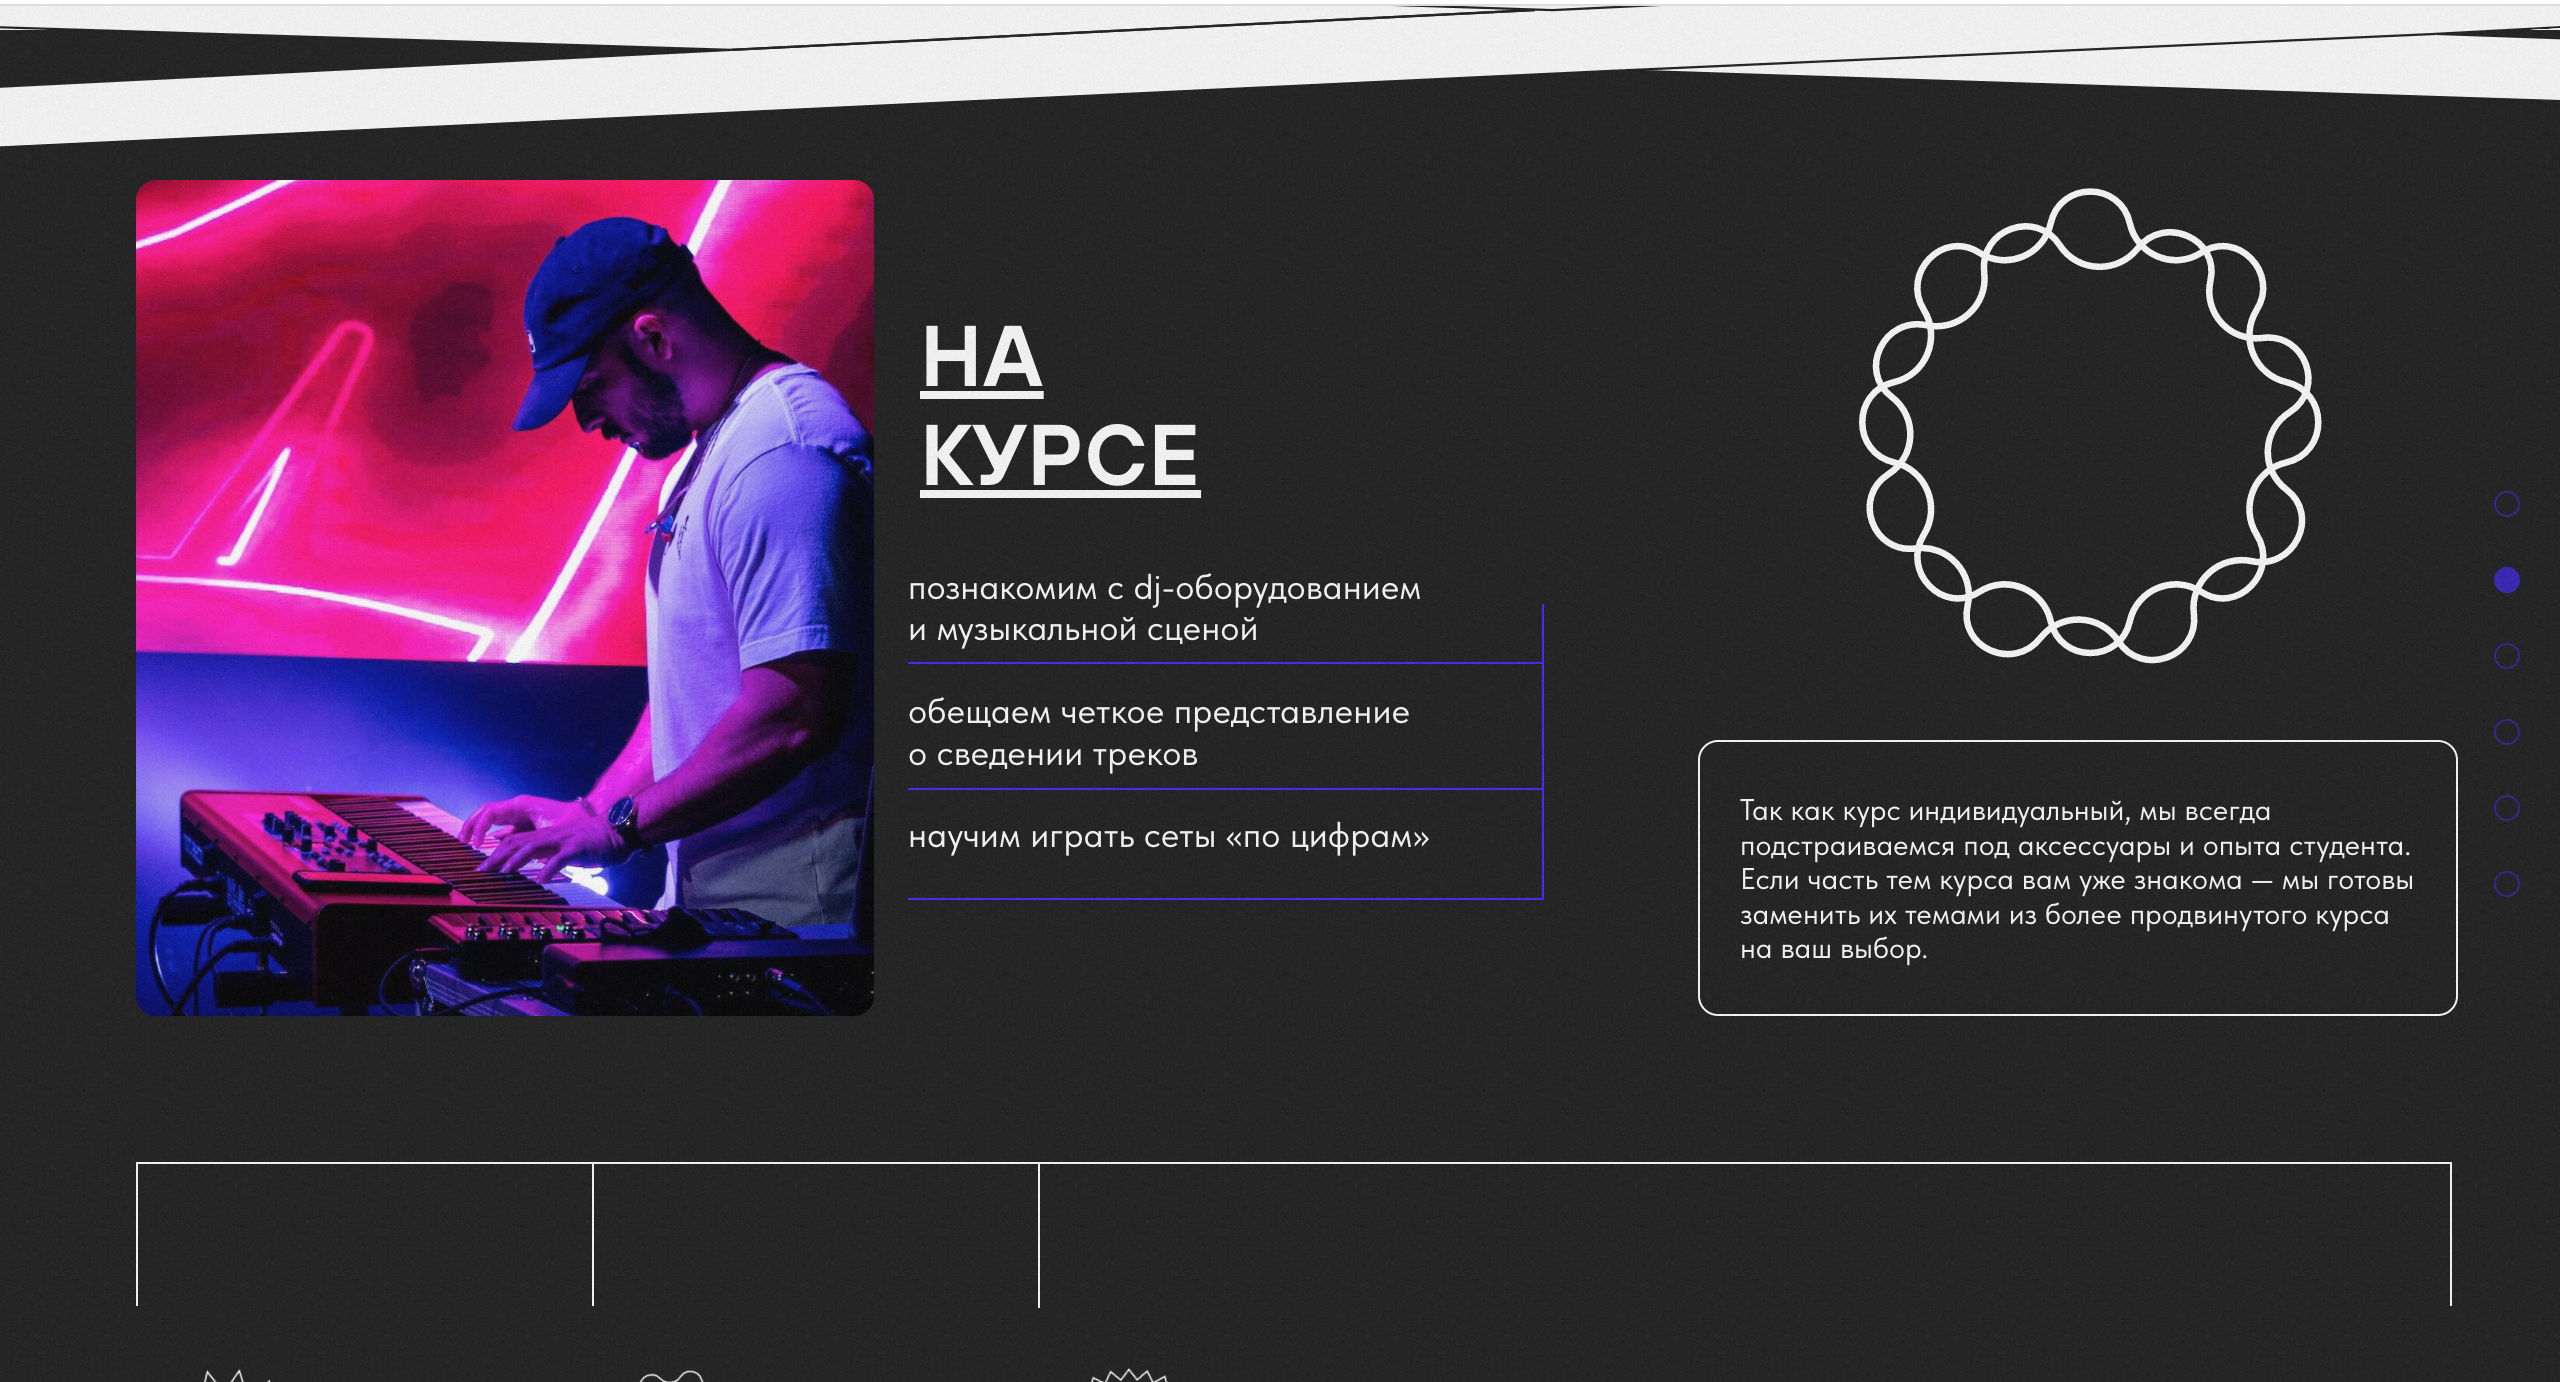
Task: Select the fourth section navigation dot
Action: pos(2506,732)
